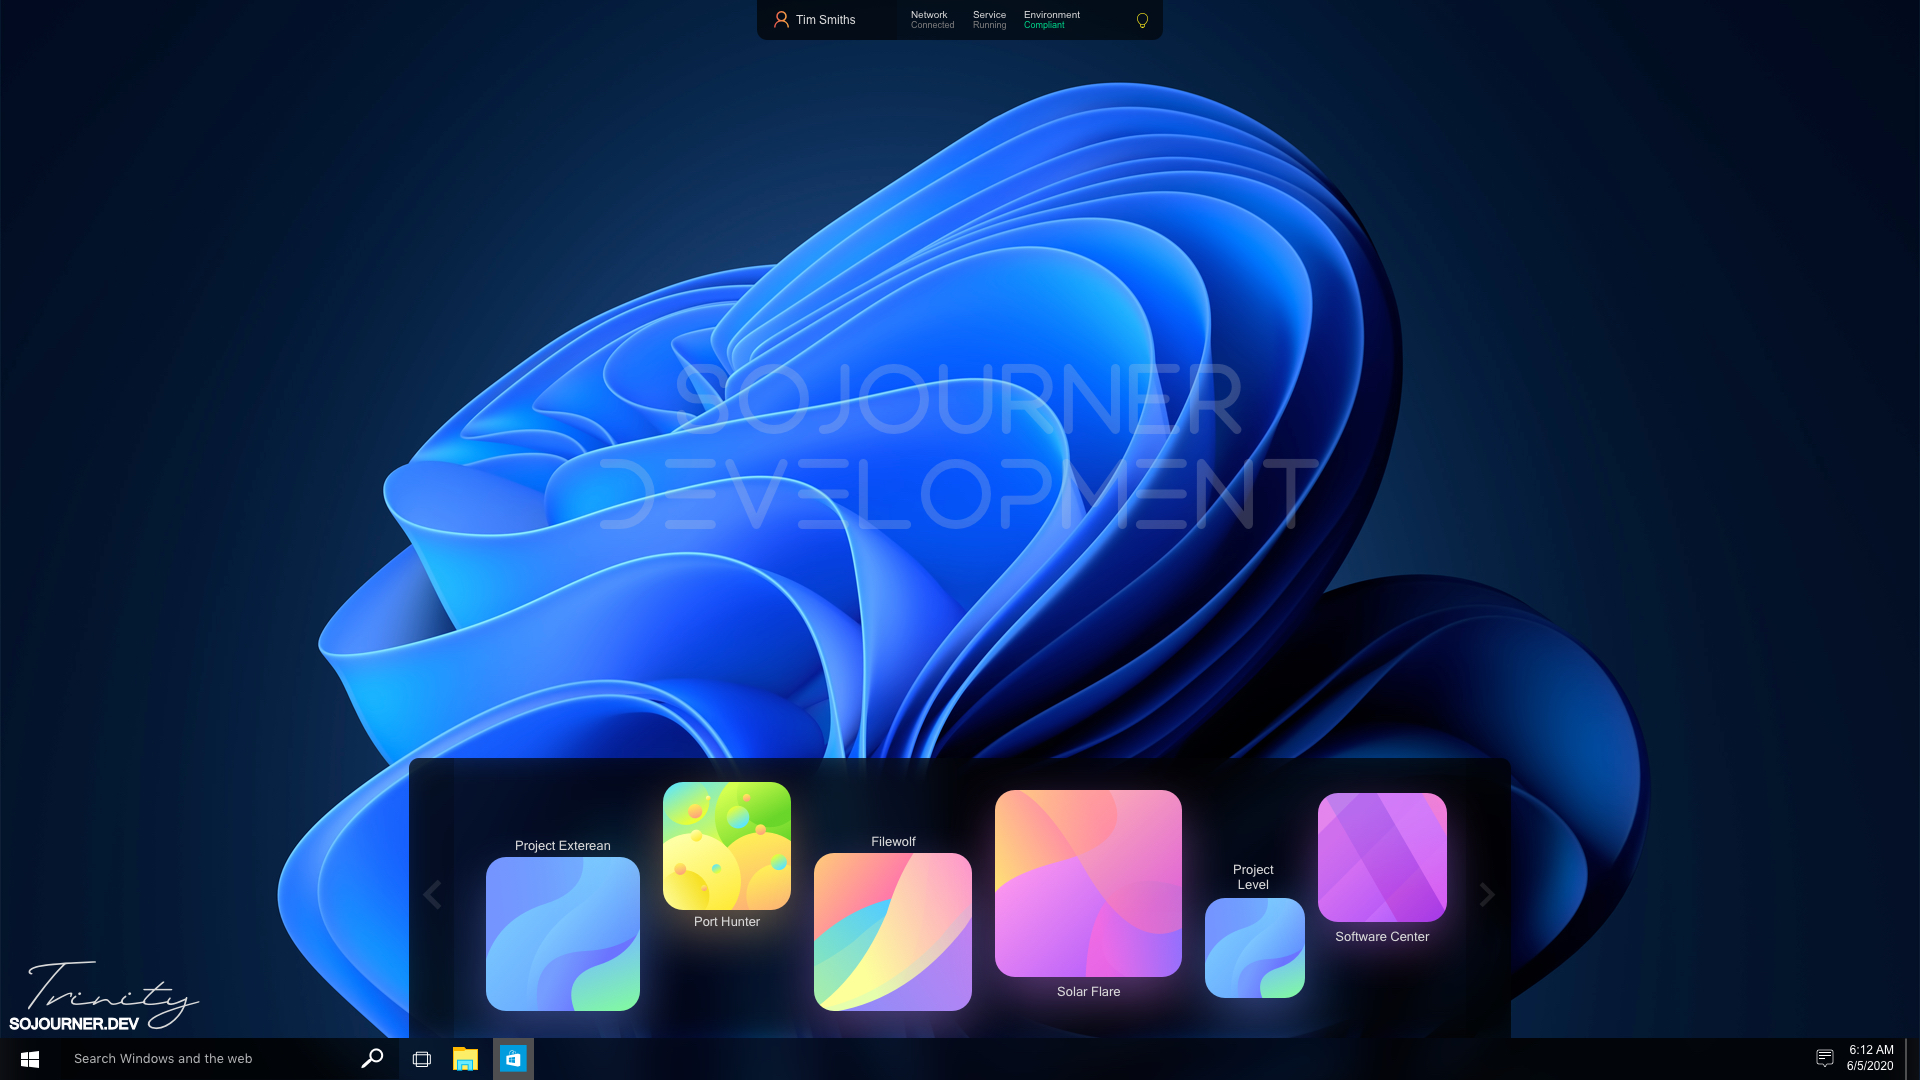This screenshot has width=1920, height=1080.
Task: Click the taskbar search magnifier icon
Action: click(x=372, y=1058)
